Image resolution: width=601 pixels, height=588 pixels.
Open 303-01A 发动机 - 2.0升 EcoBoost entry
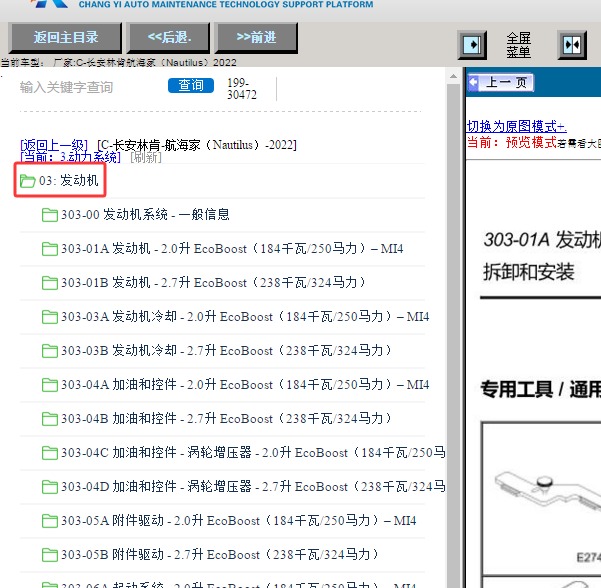[232, 248]
